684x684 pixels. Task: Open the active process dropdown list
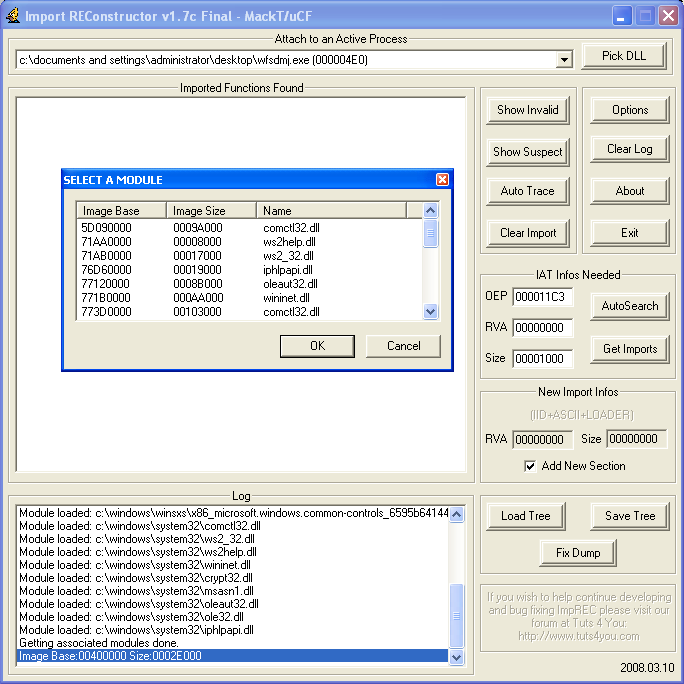[x=564, y=61]
